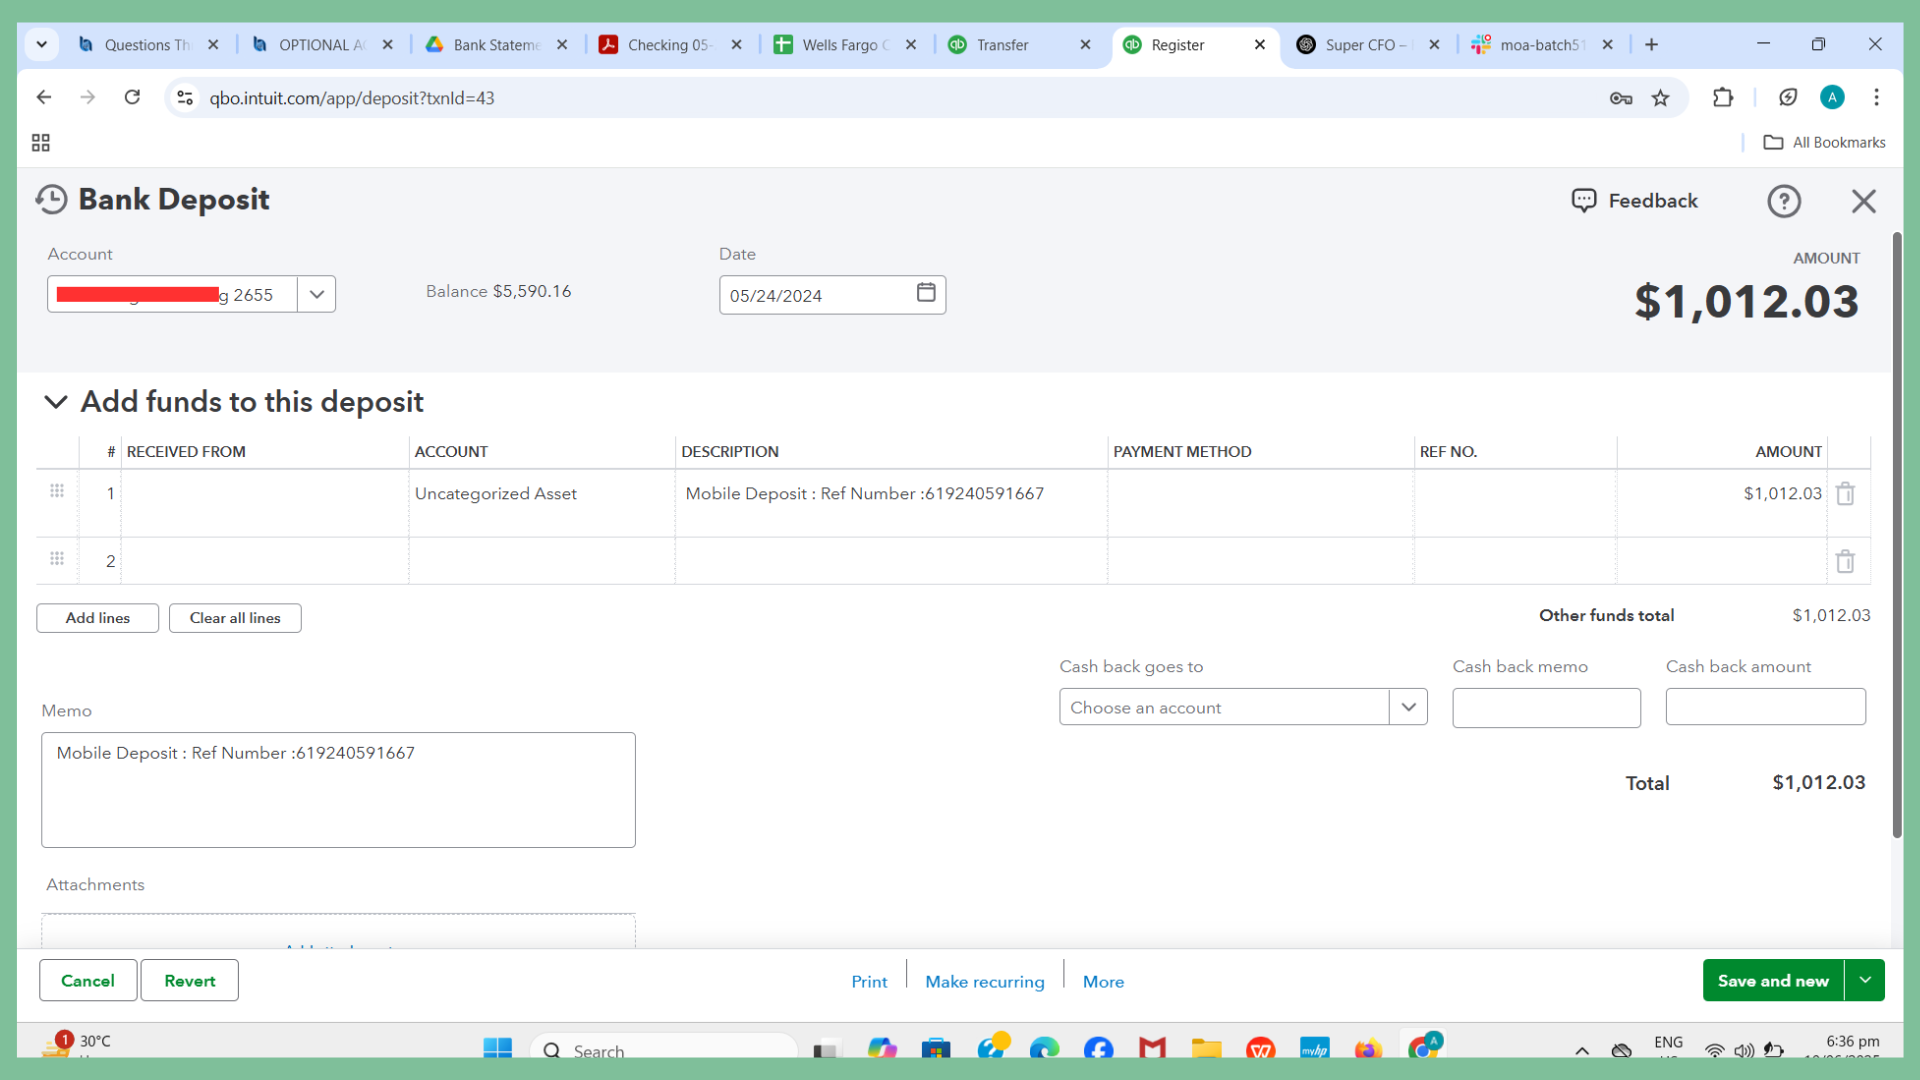Close the Bank Deposit form
This screenshot has height=1080, width=1920.
point(1863,201)
